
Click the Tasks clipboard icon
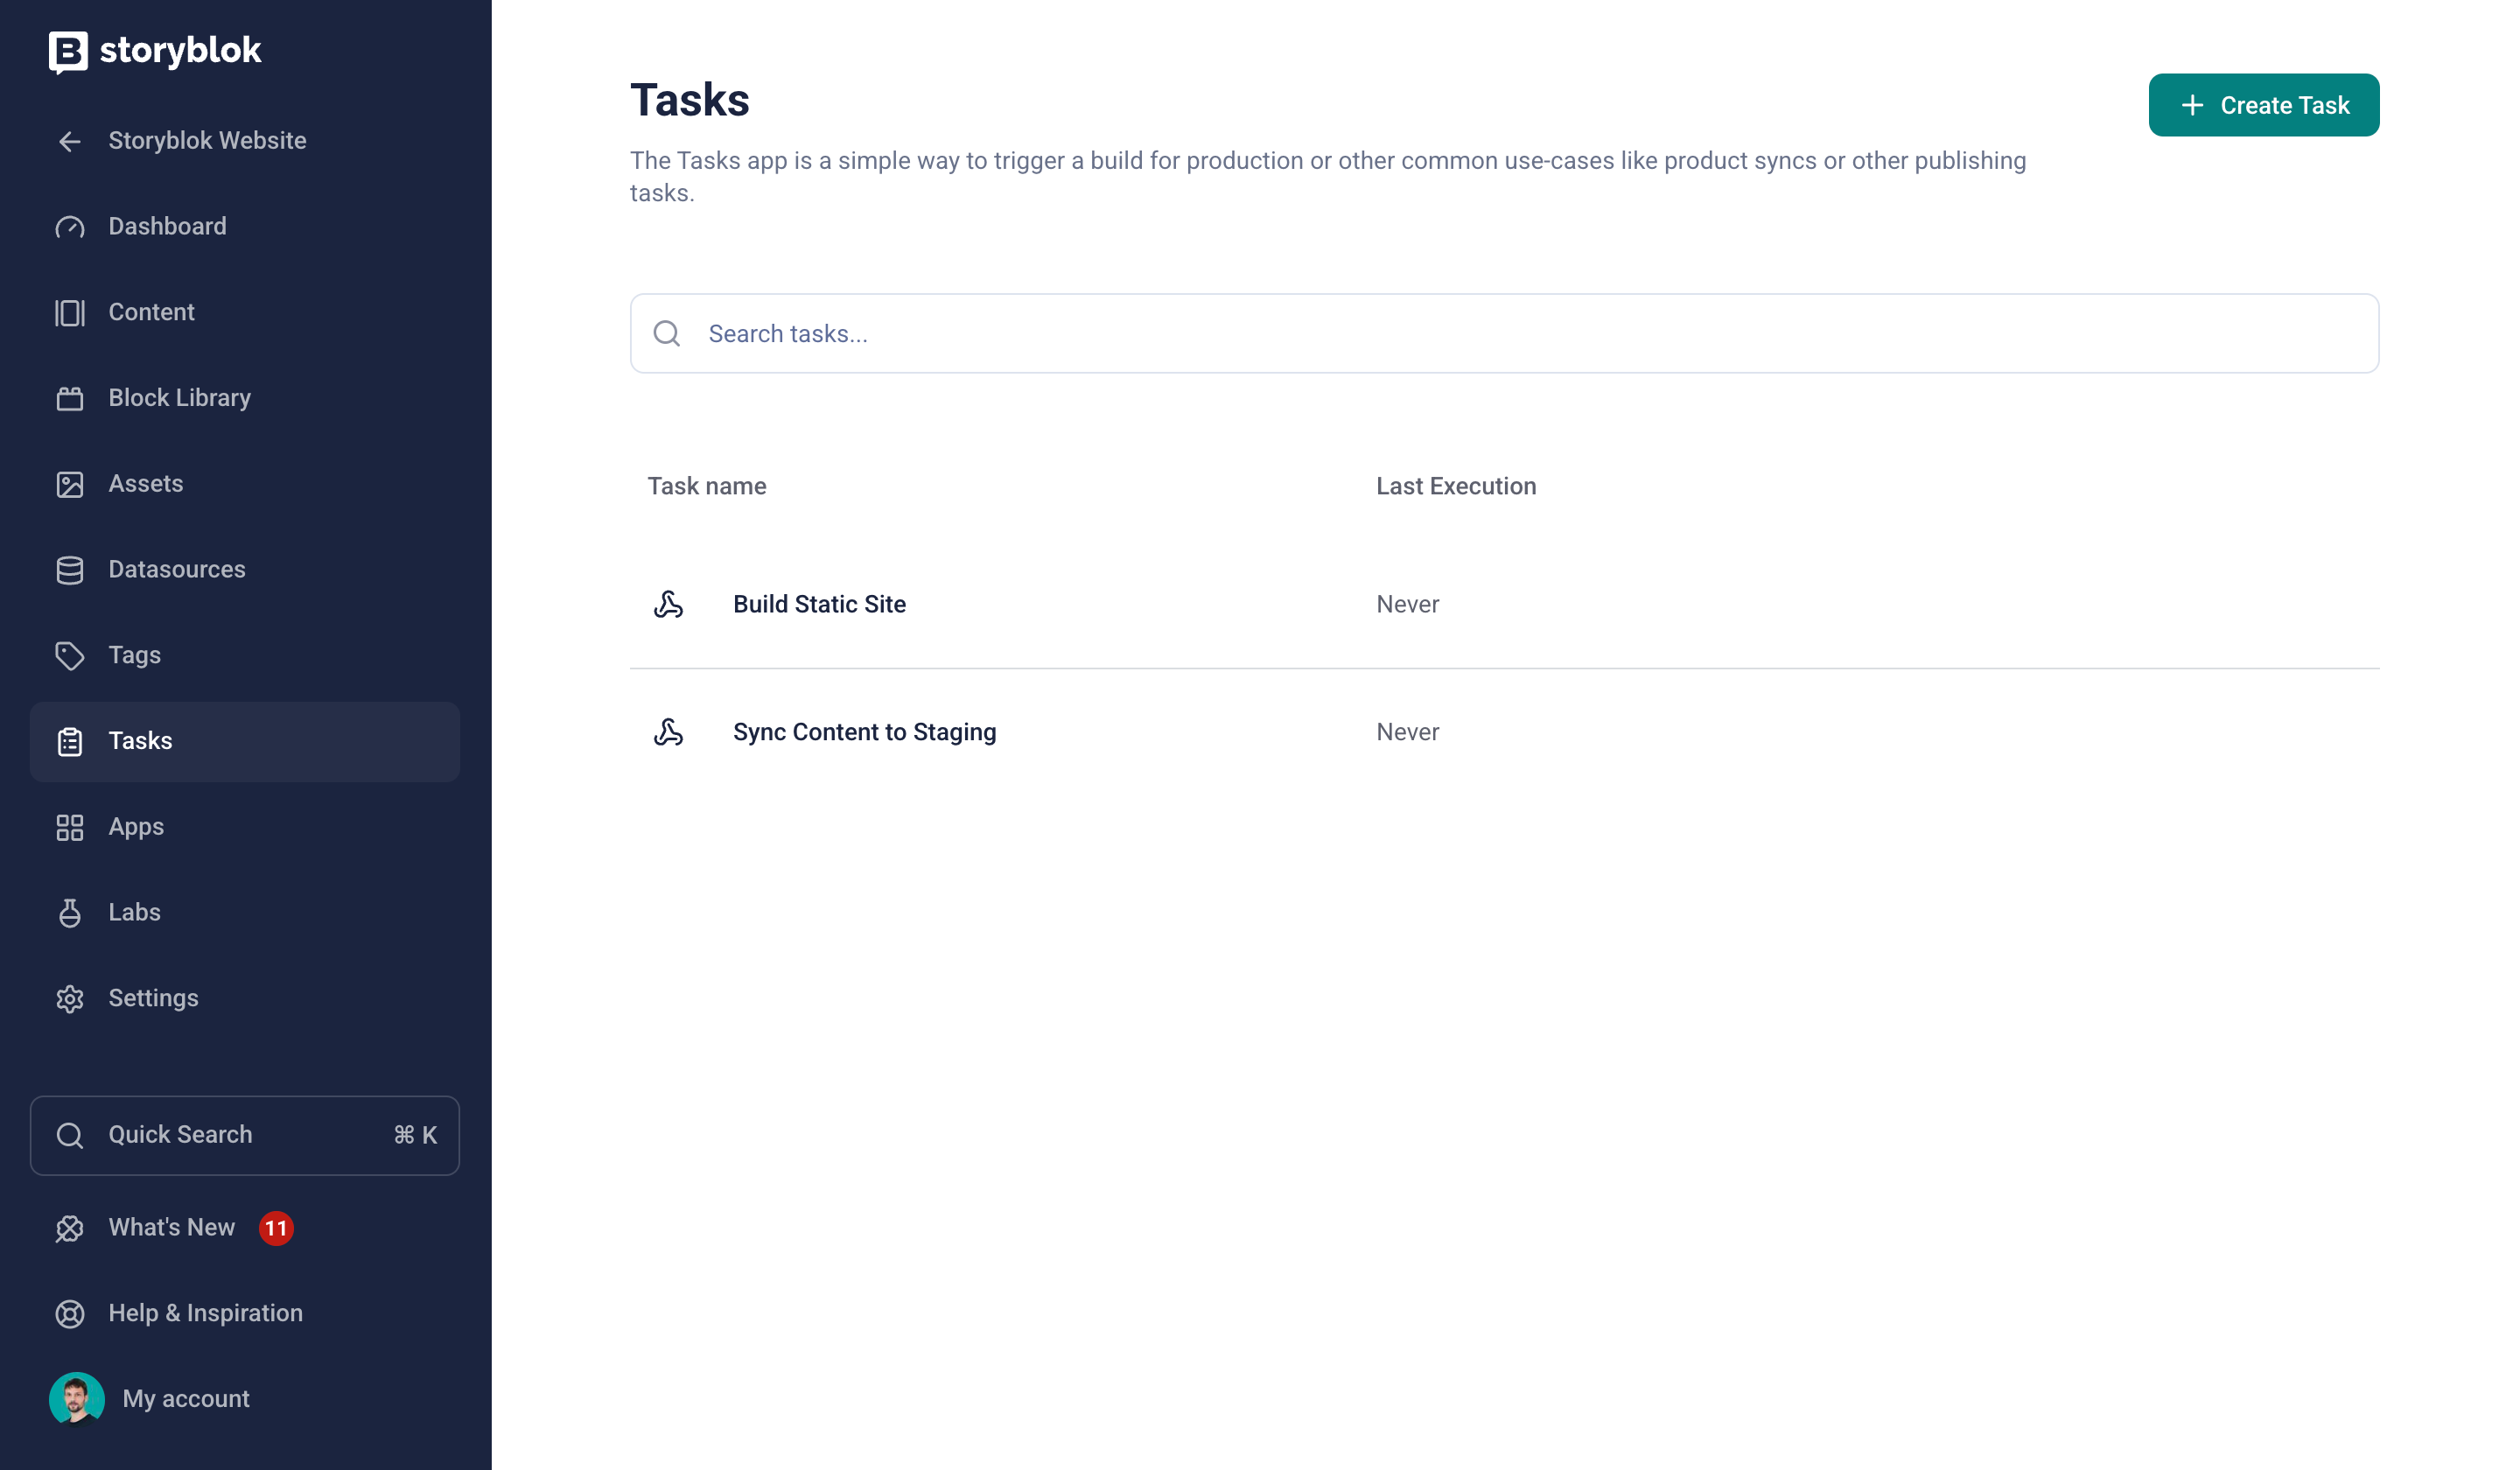(69, 742)
